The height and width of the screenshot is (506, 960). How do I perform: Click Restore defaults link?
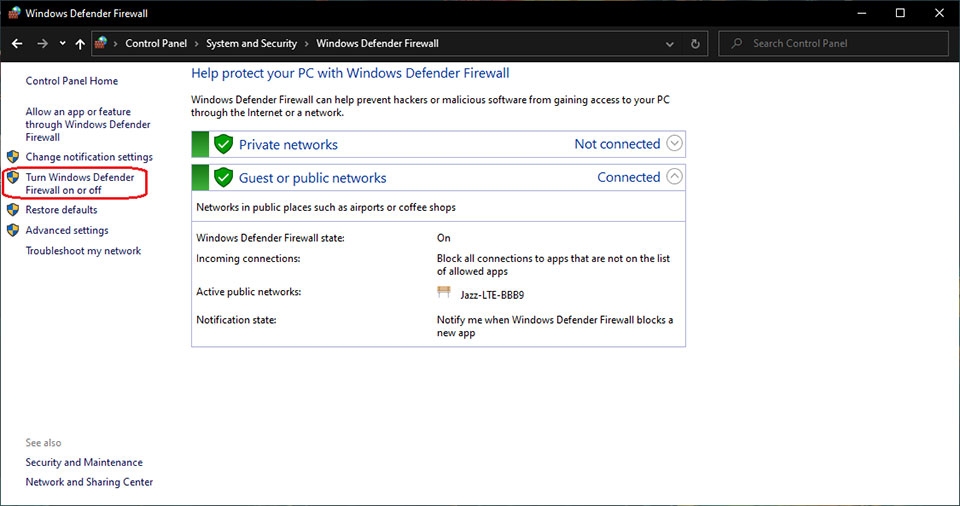(61, 210)
